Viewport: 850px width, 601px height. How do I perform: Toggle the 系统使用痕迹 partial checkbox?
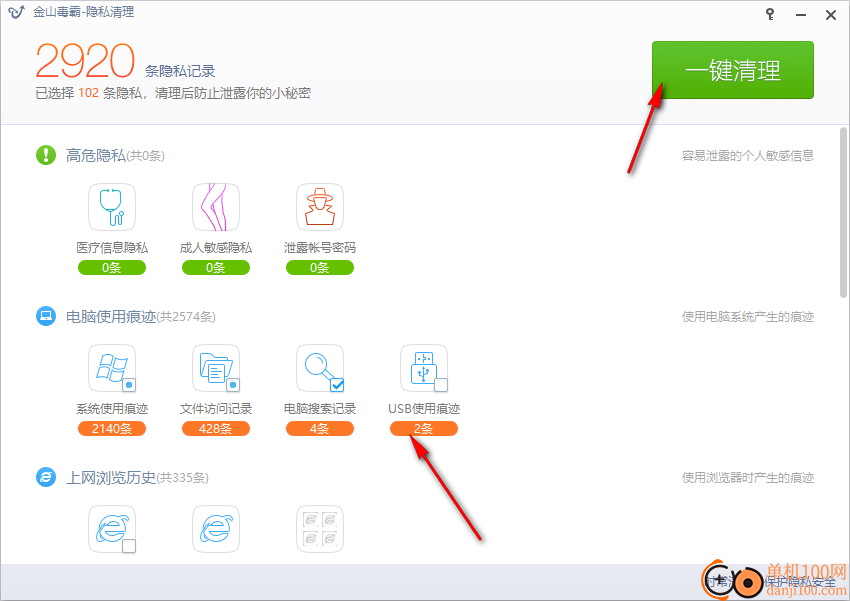point(129,385)
